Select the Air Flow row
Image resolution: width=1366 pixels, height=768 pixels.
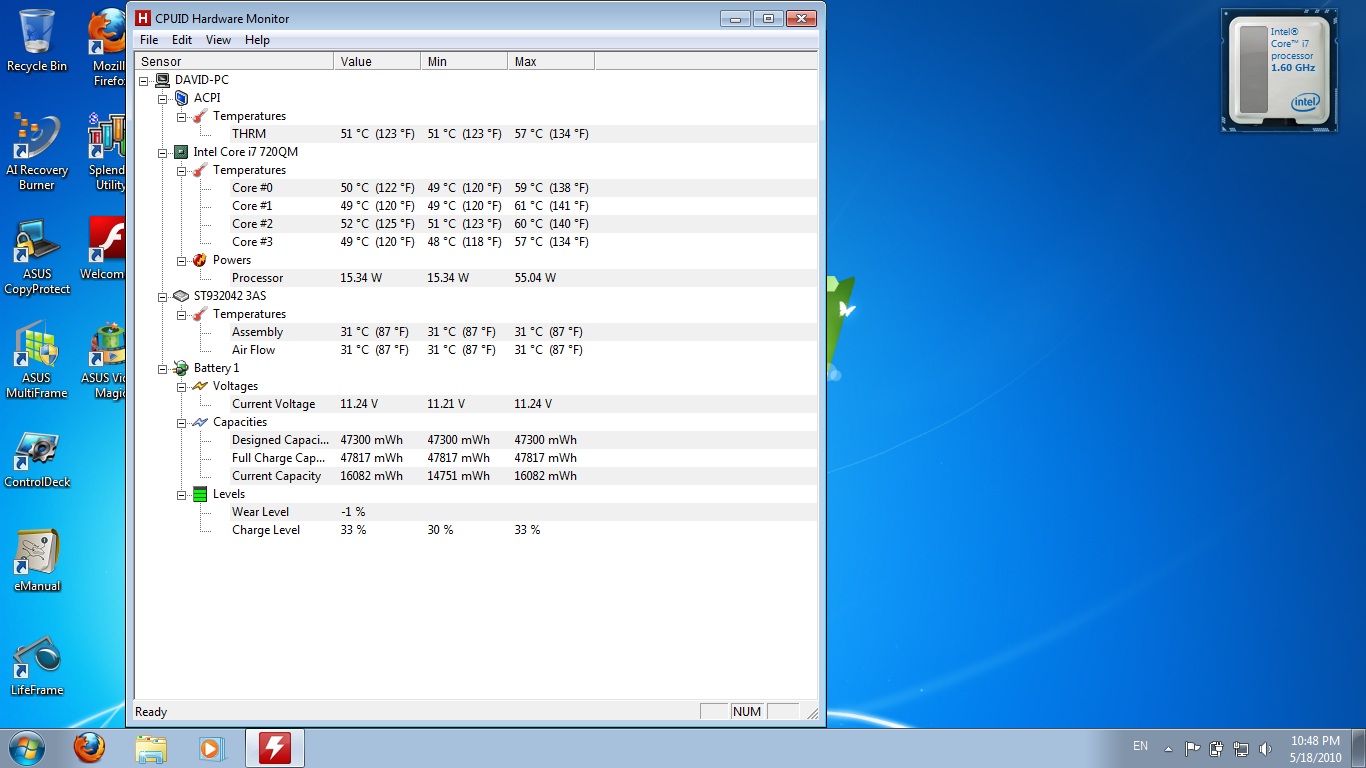click(x=476, y=350)
